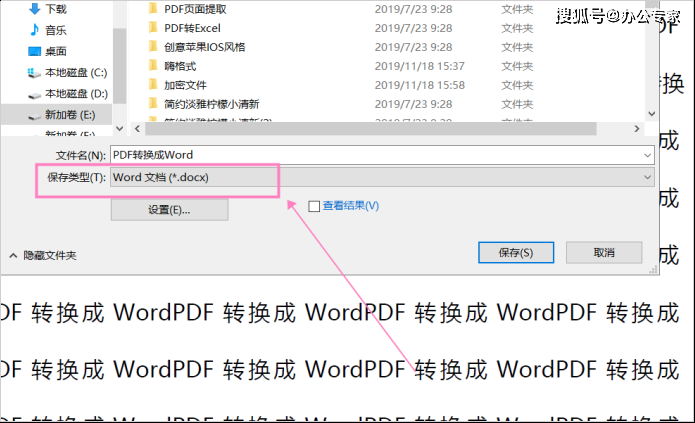Click the 设置(E)... button
The height and width of the screenshot is (423, 695).
pyautogui.click(x=169, y=210)
